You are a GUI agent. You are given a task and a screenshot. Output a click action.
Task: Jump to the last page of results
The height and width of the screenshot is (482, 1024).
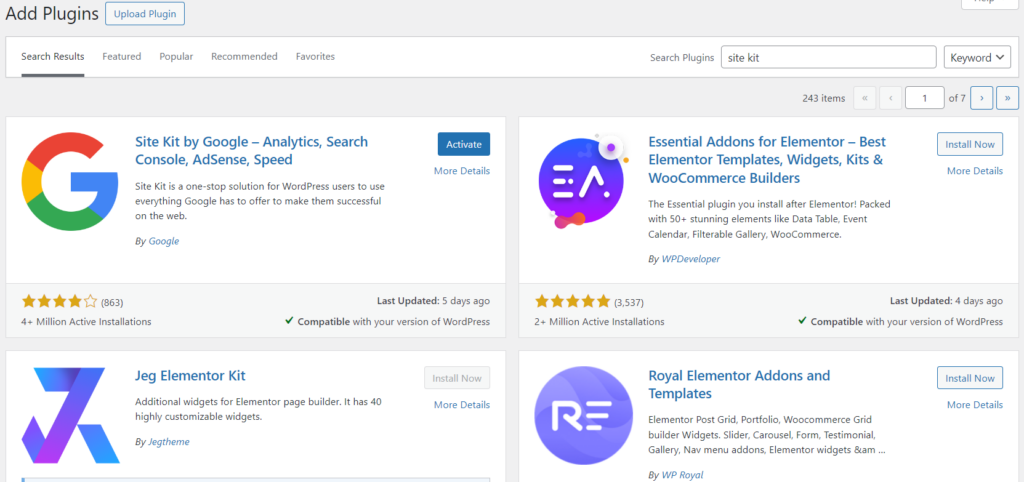click(1008, 98)
